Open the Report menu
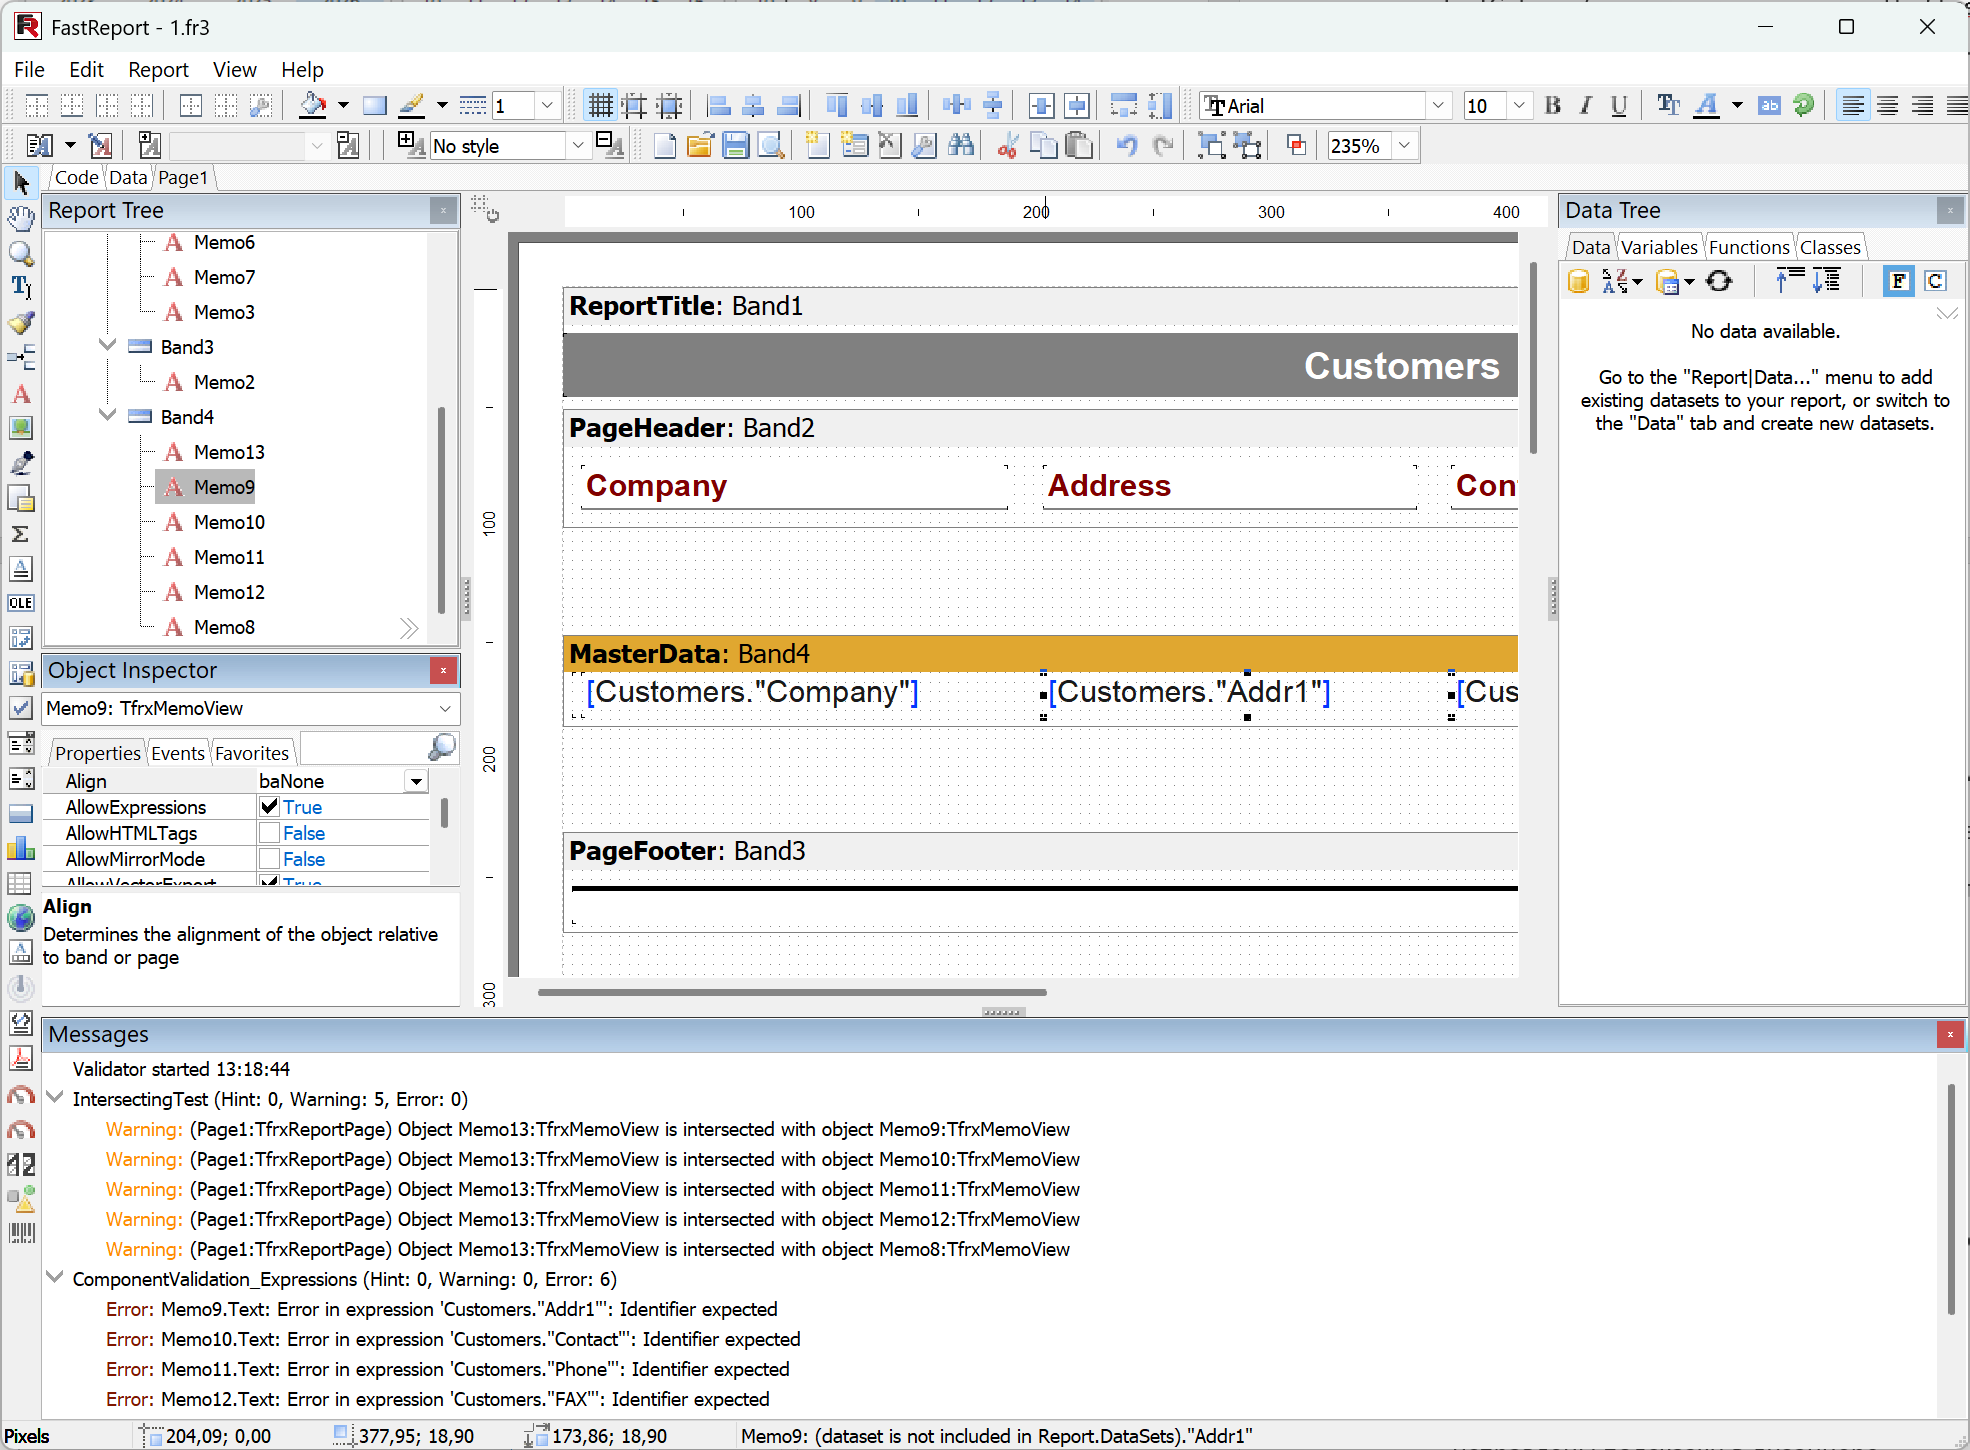Image resolution: width=1970 pixels, height=1450 pixels. tap(158, 70)
